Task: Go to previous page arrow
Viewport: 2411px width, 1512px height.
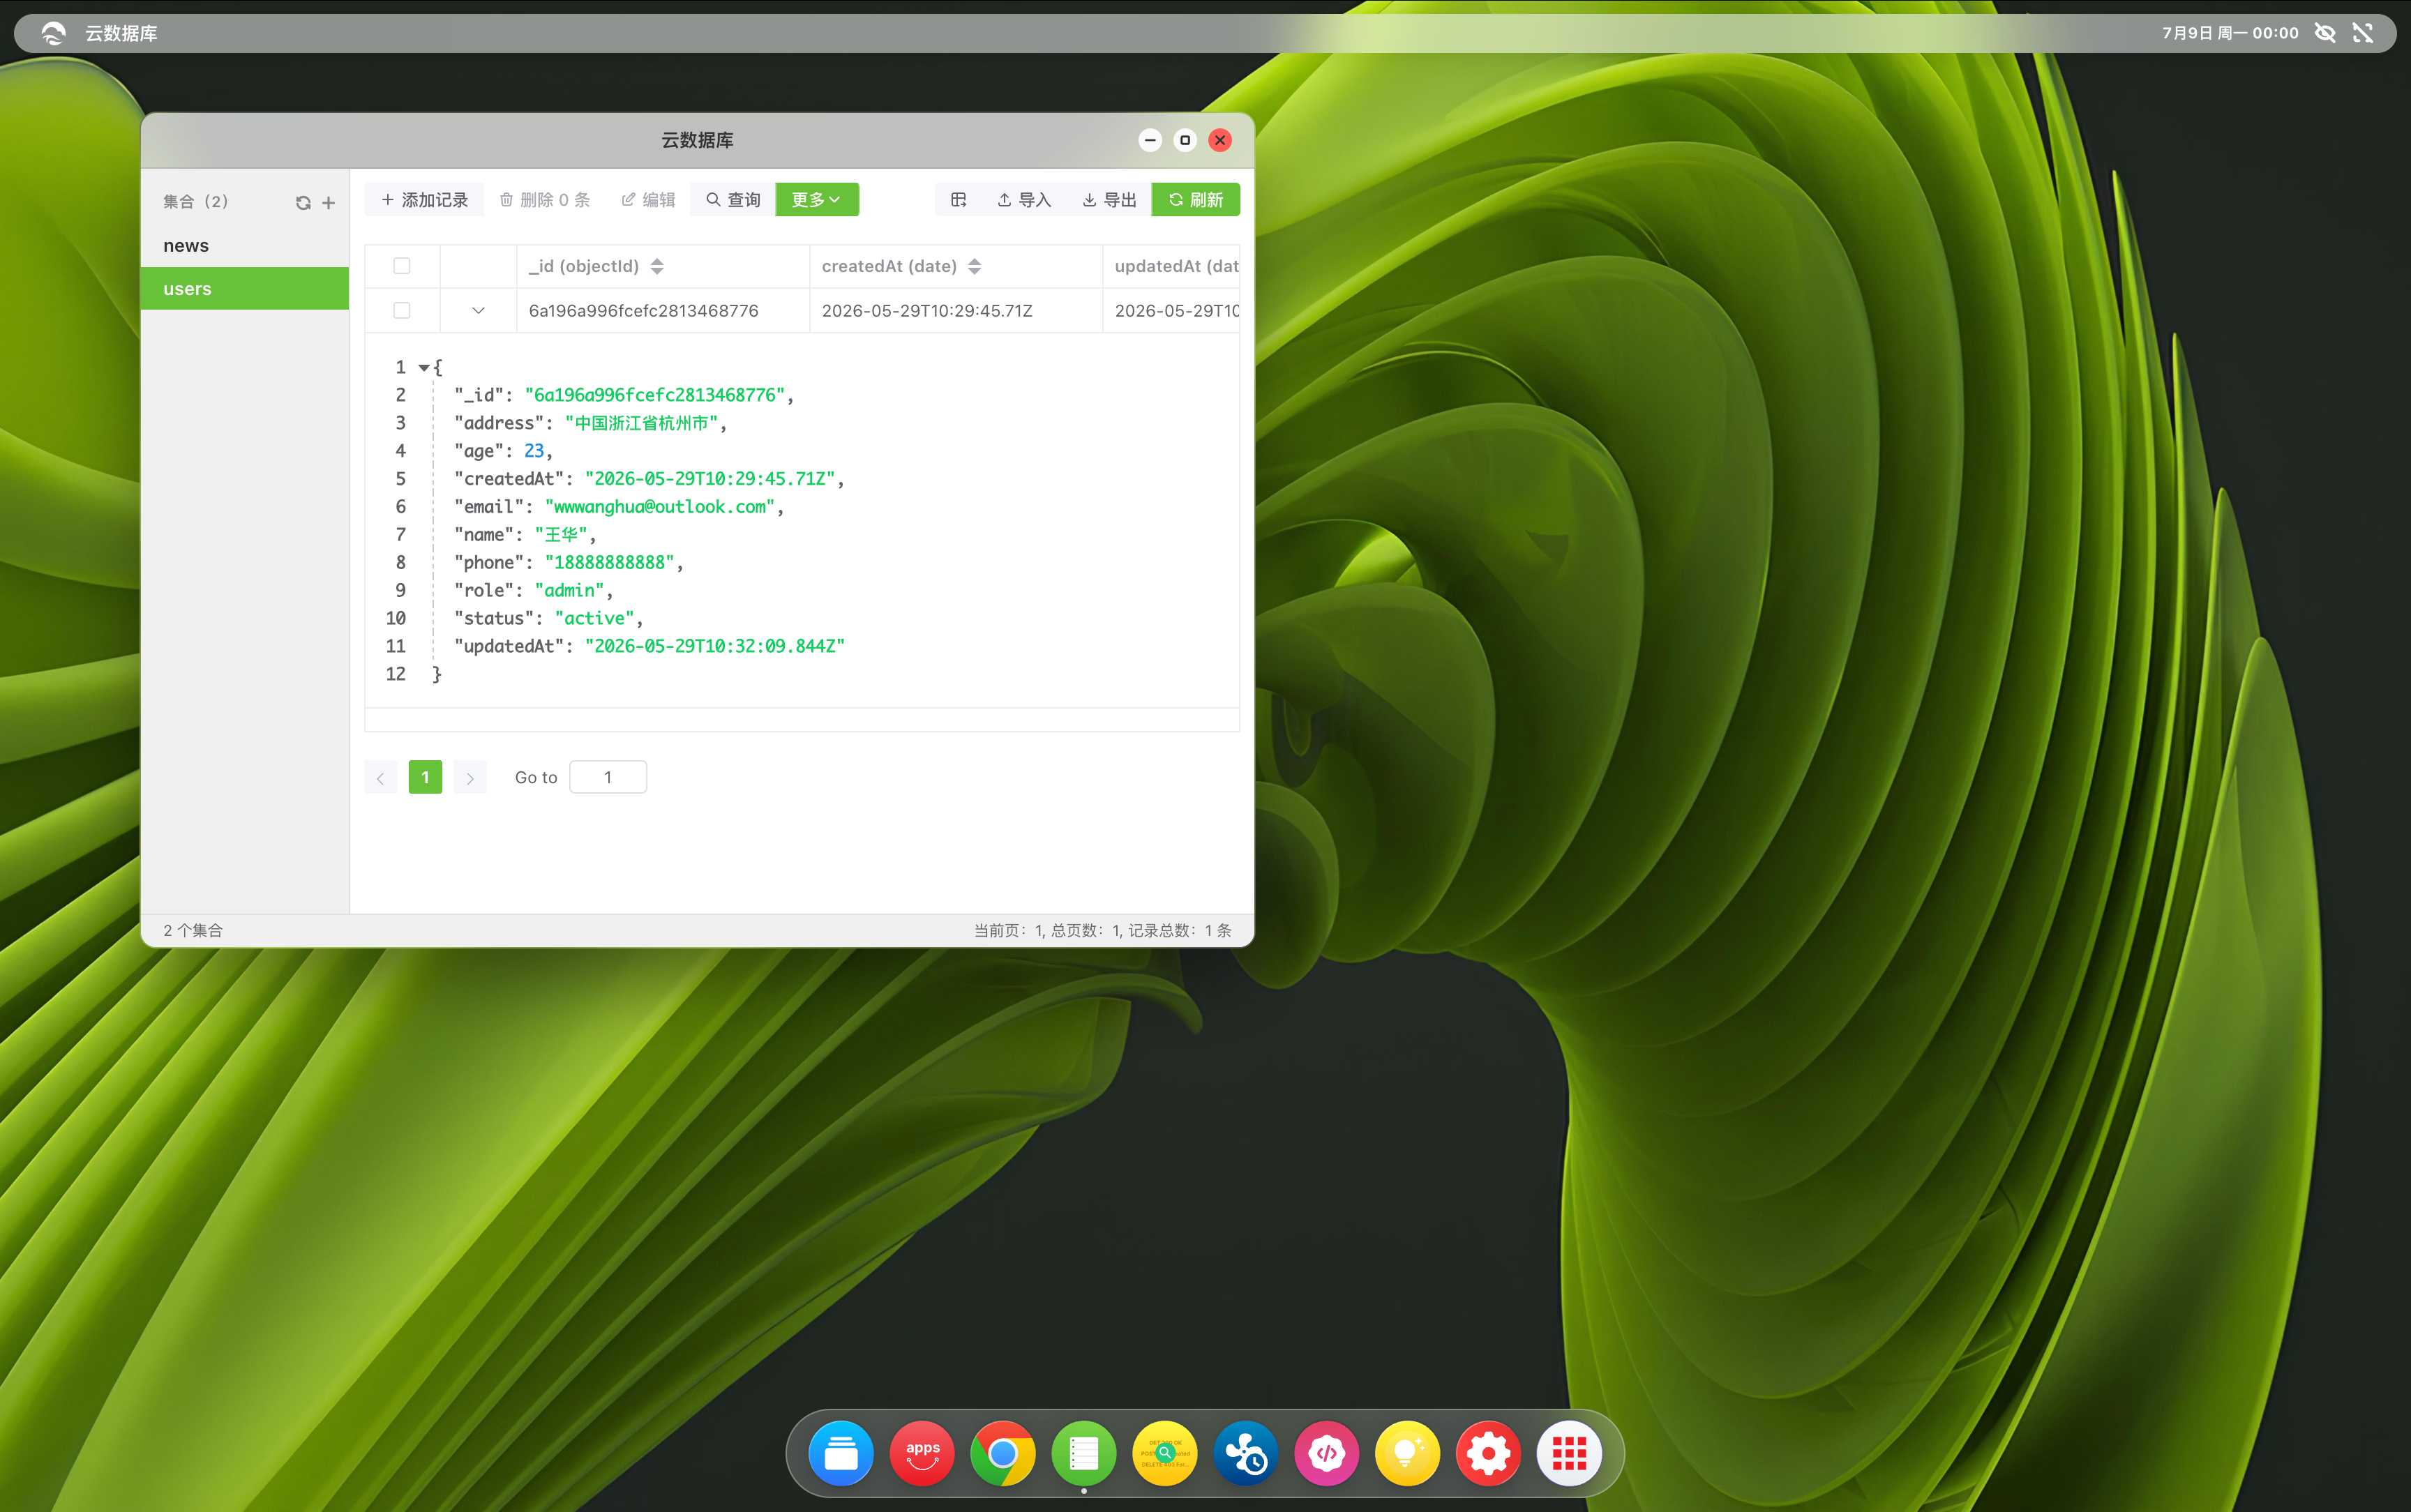Action: [381, 777]
